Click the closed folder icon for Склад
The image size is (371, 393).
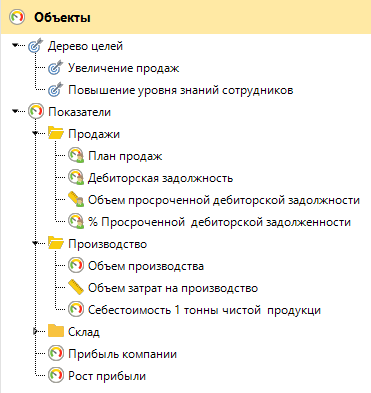tap(56, 331)
